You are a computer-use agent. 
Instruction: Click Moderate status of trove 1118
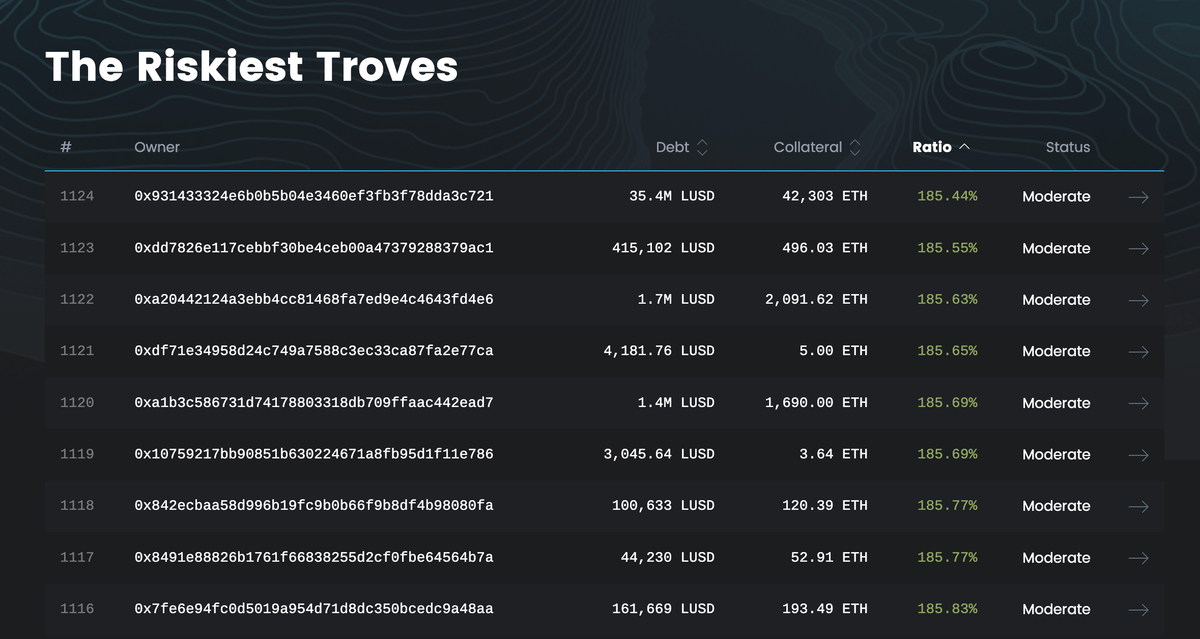(1056, 506)
